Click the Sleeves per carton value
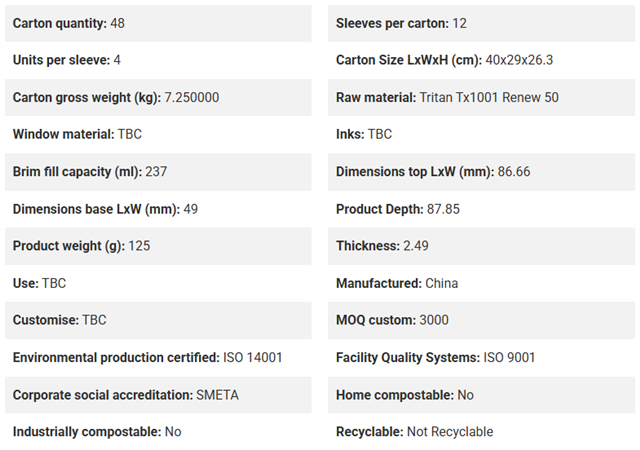This screenshot has width=640, height=450. [x=460, y=23]
